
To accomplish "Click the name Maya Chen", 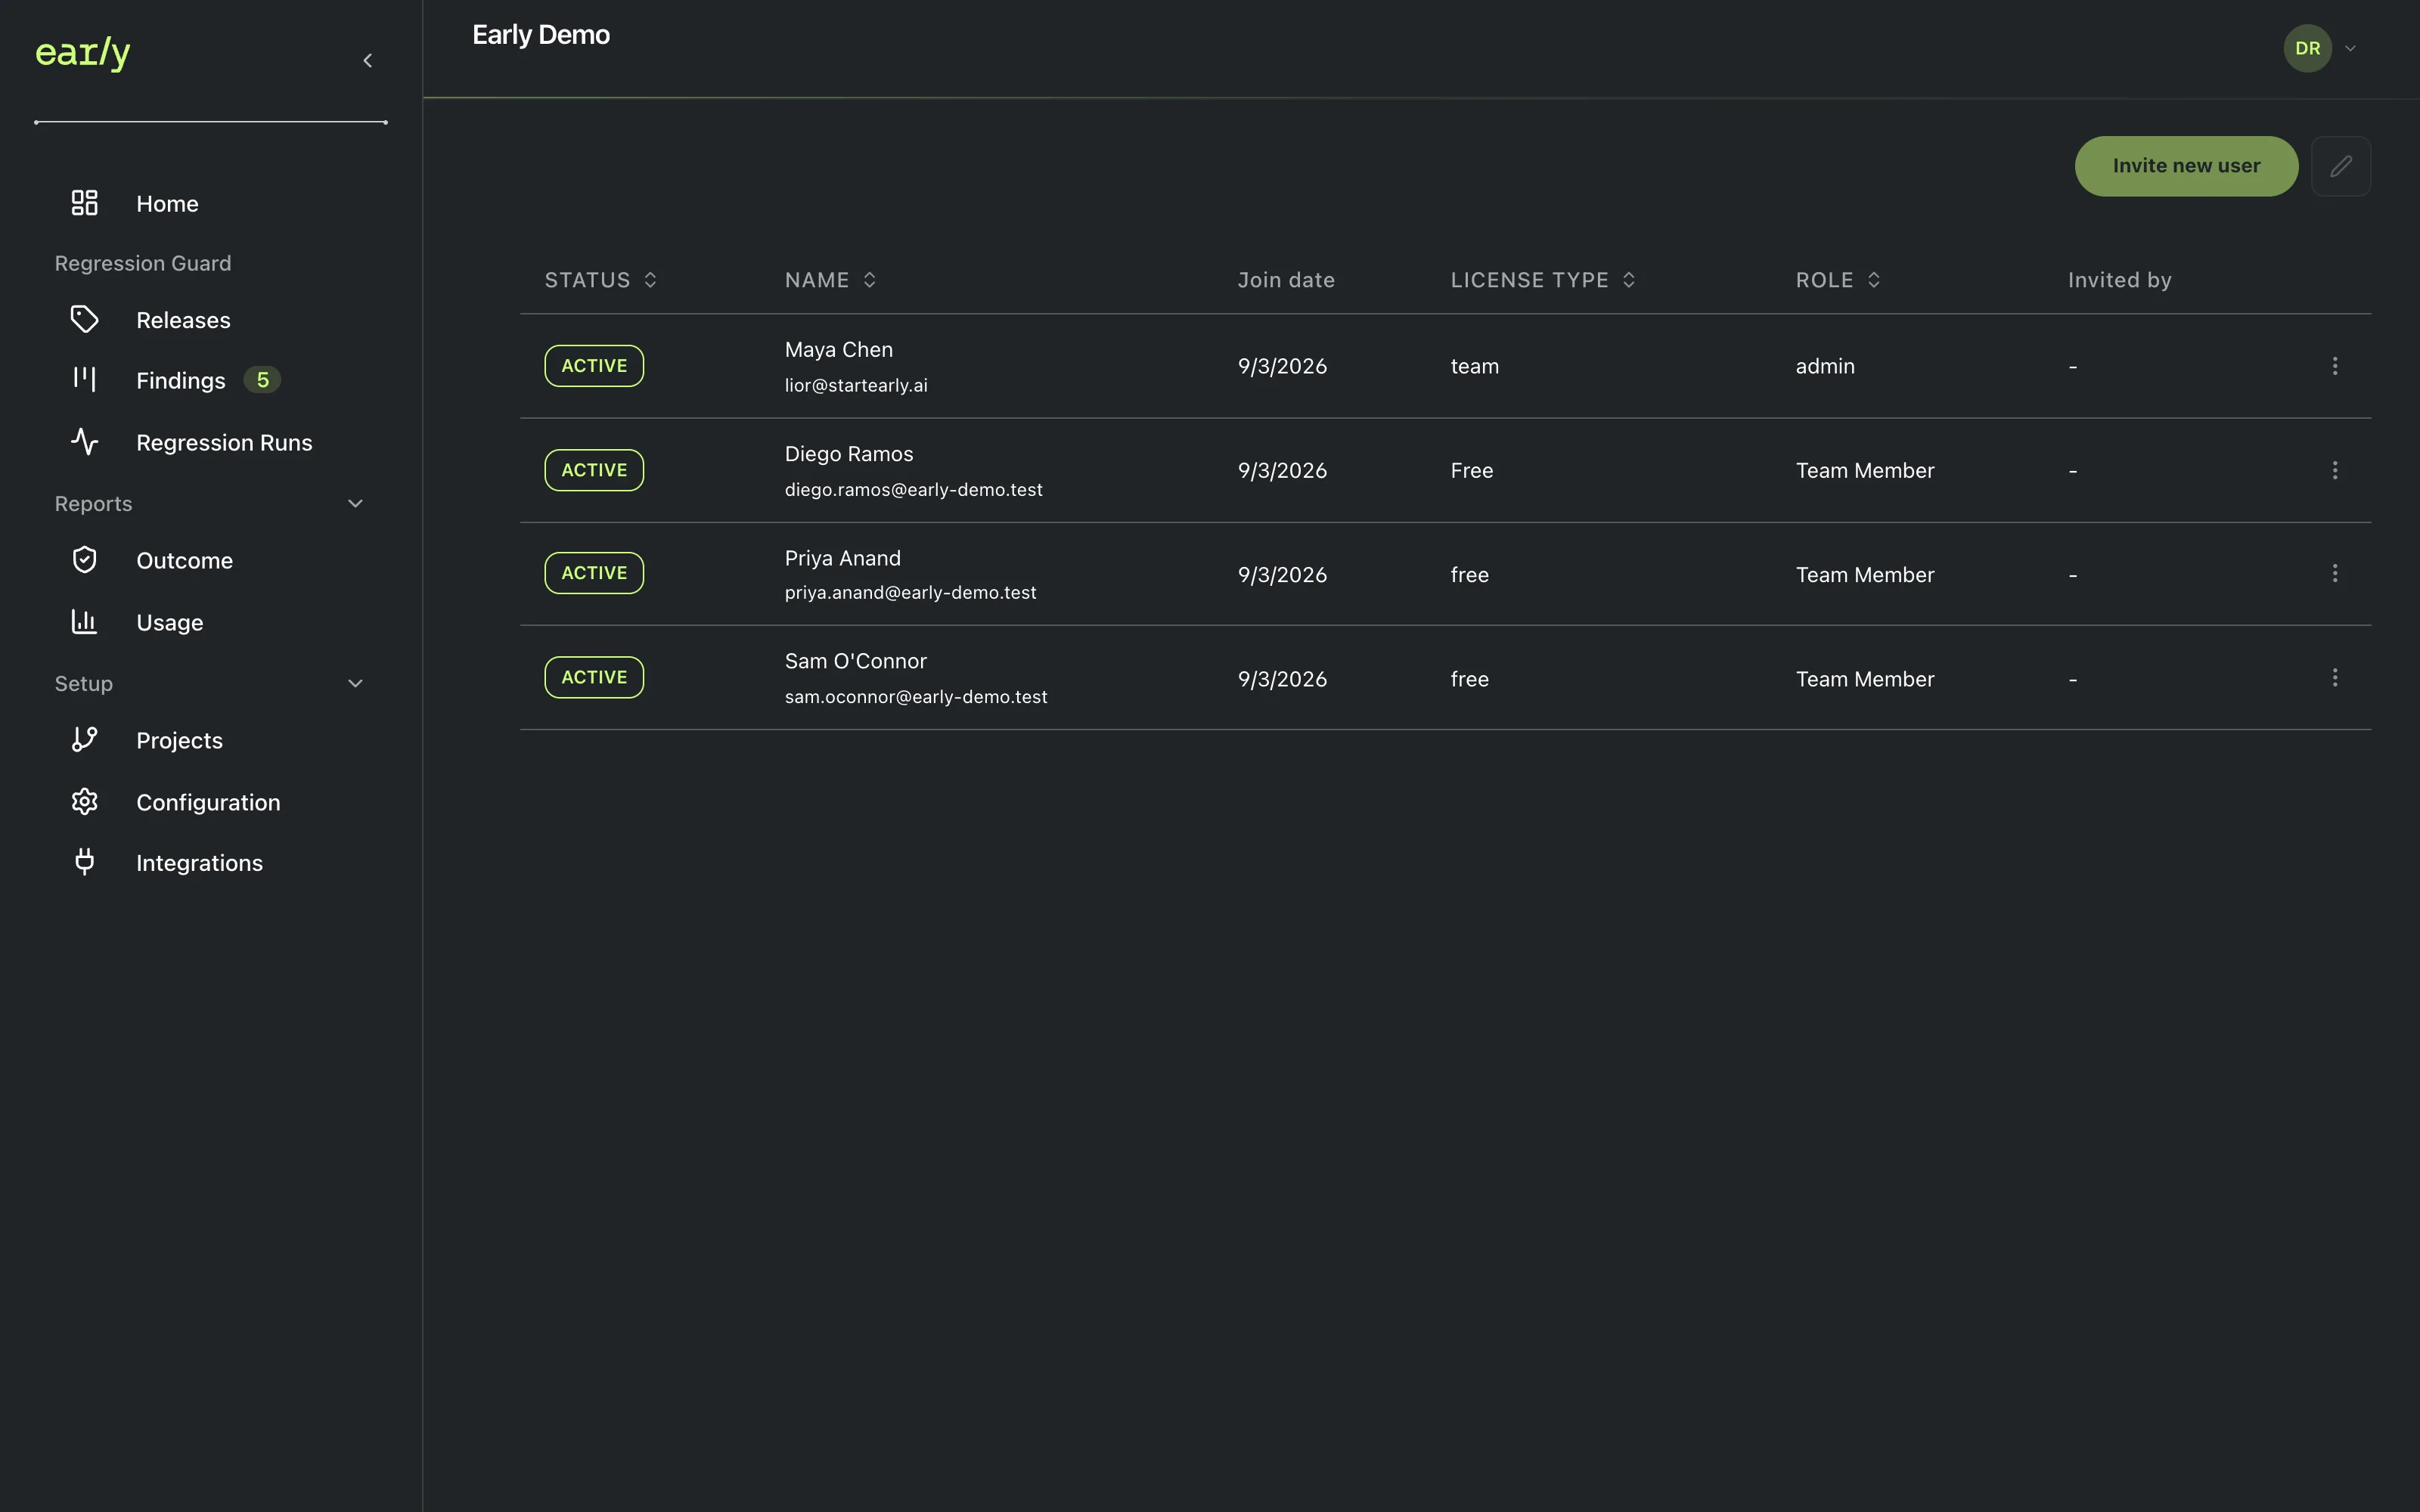I will tap(839, 350).
